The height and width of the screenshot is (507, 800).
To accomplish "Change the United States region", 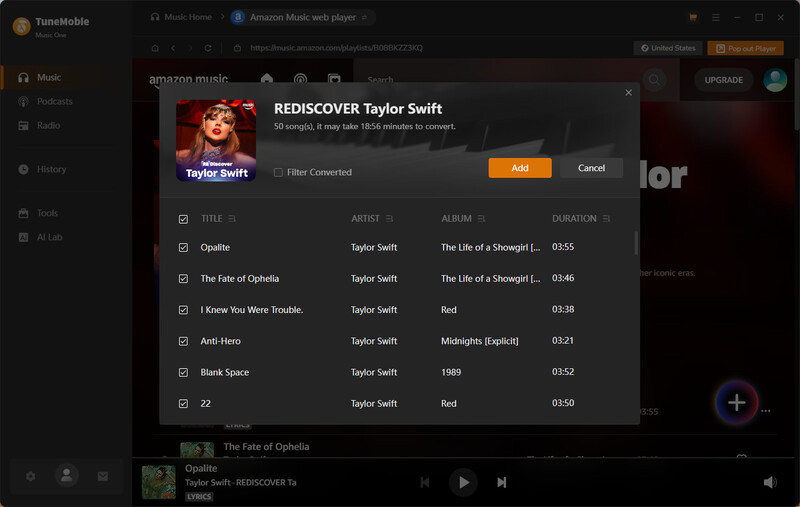I will click(x=668, y=48).
